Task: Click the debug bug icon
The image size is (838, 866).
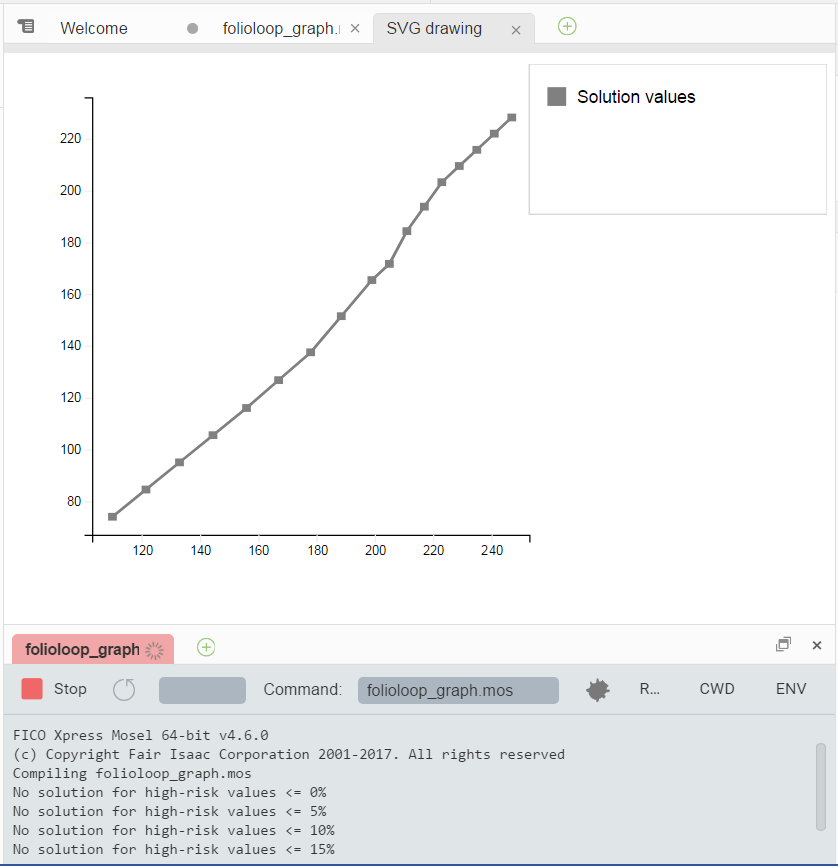Action: 598,690
